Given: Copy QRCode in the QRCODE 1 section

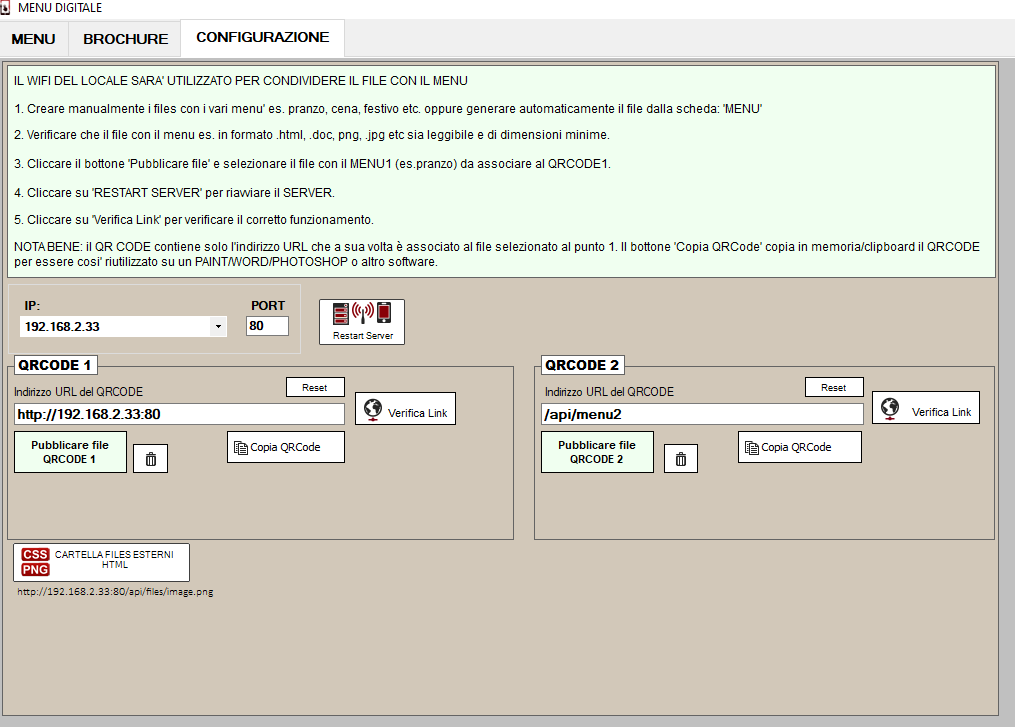Looking at the screenshot, I should 286,447.
